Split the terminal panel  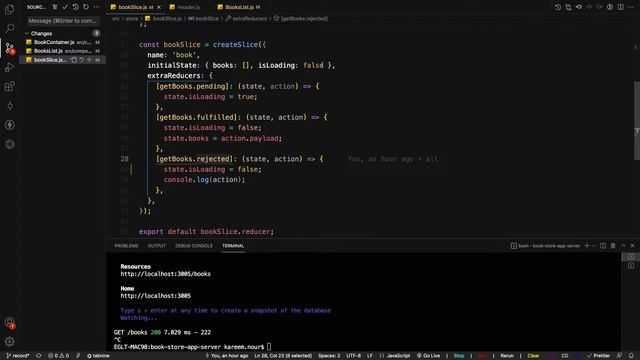coord(603,246)
